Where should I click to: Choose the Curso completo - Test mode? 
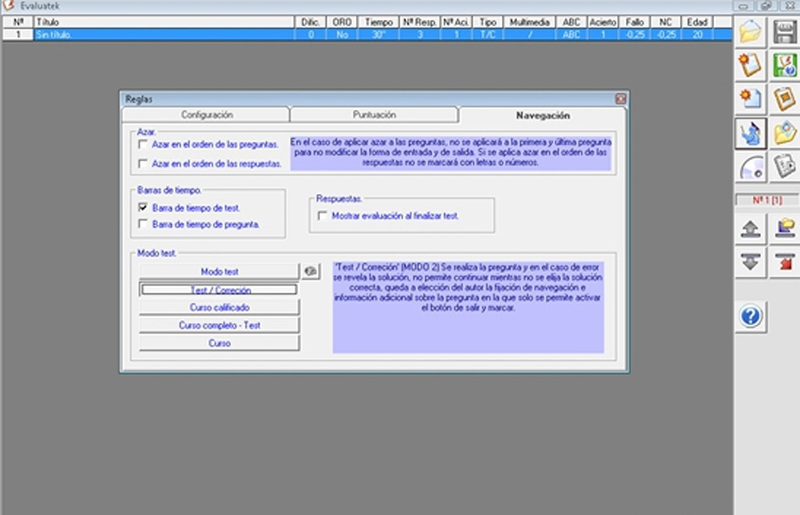click(219, 325)
